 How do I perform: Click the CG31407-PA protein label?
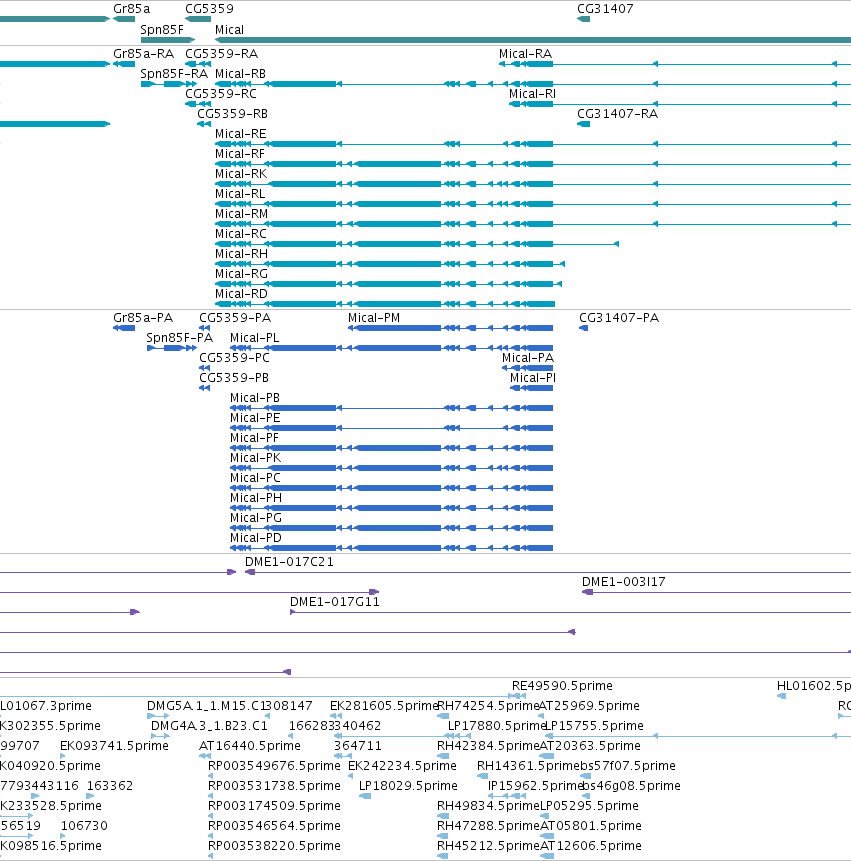(619, 318)
